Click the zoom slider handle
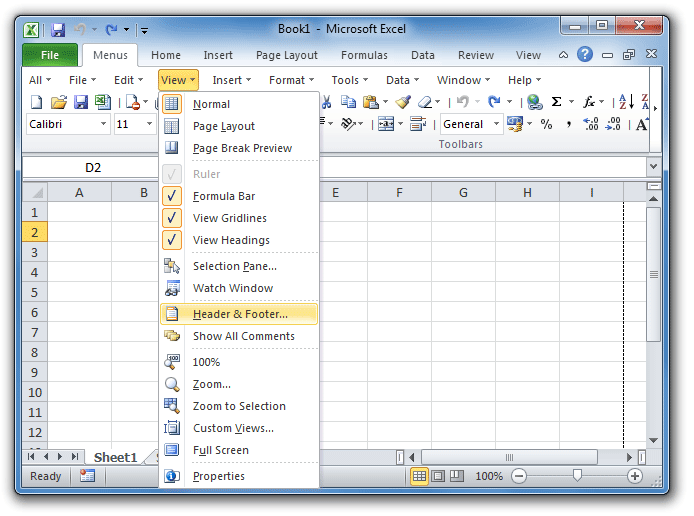Viewport: 694px width, 516px height. [577, 477]
